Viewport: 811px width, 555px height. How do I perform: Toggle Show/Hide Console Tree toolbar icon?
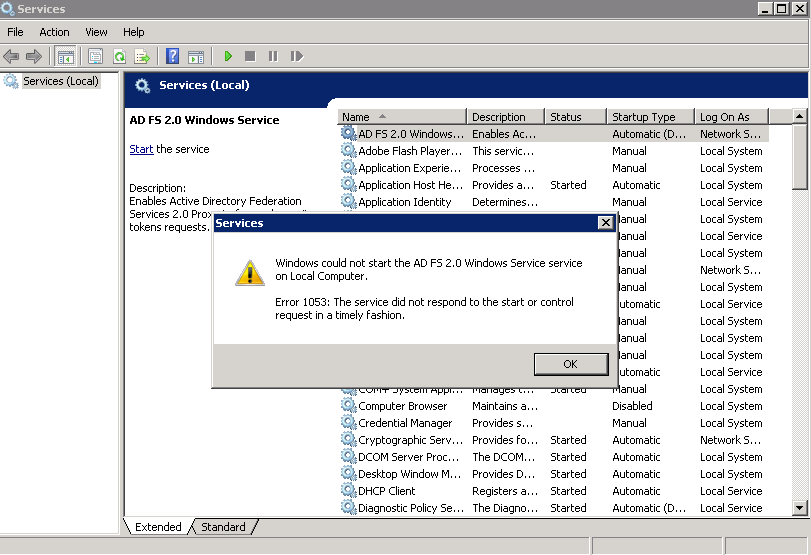coord(65,56)
